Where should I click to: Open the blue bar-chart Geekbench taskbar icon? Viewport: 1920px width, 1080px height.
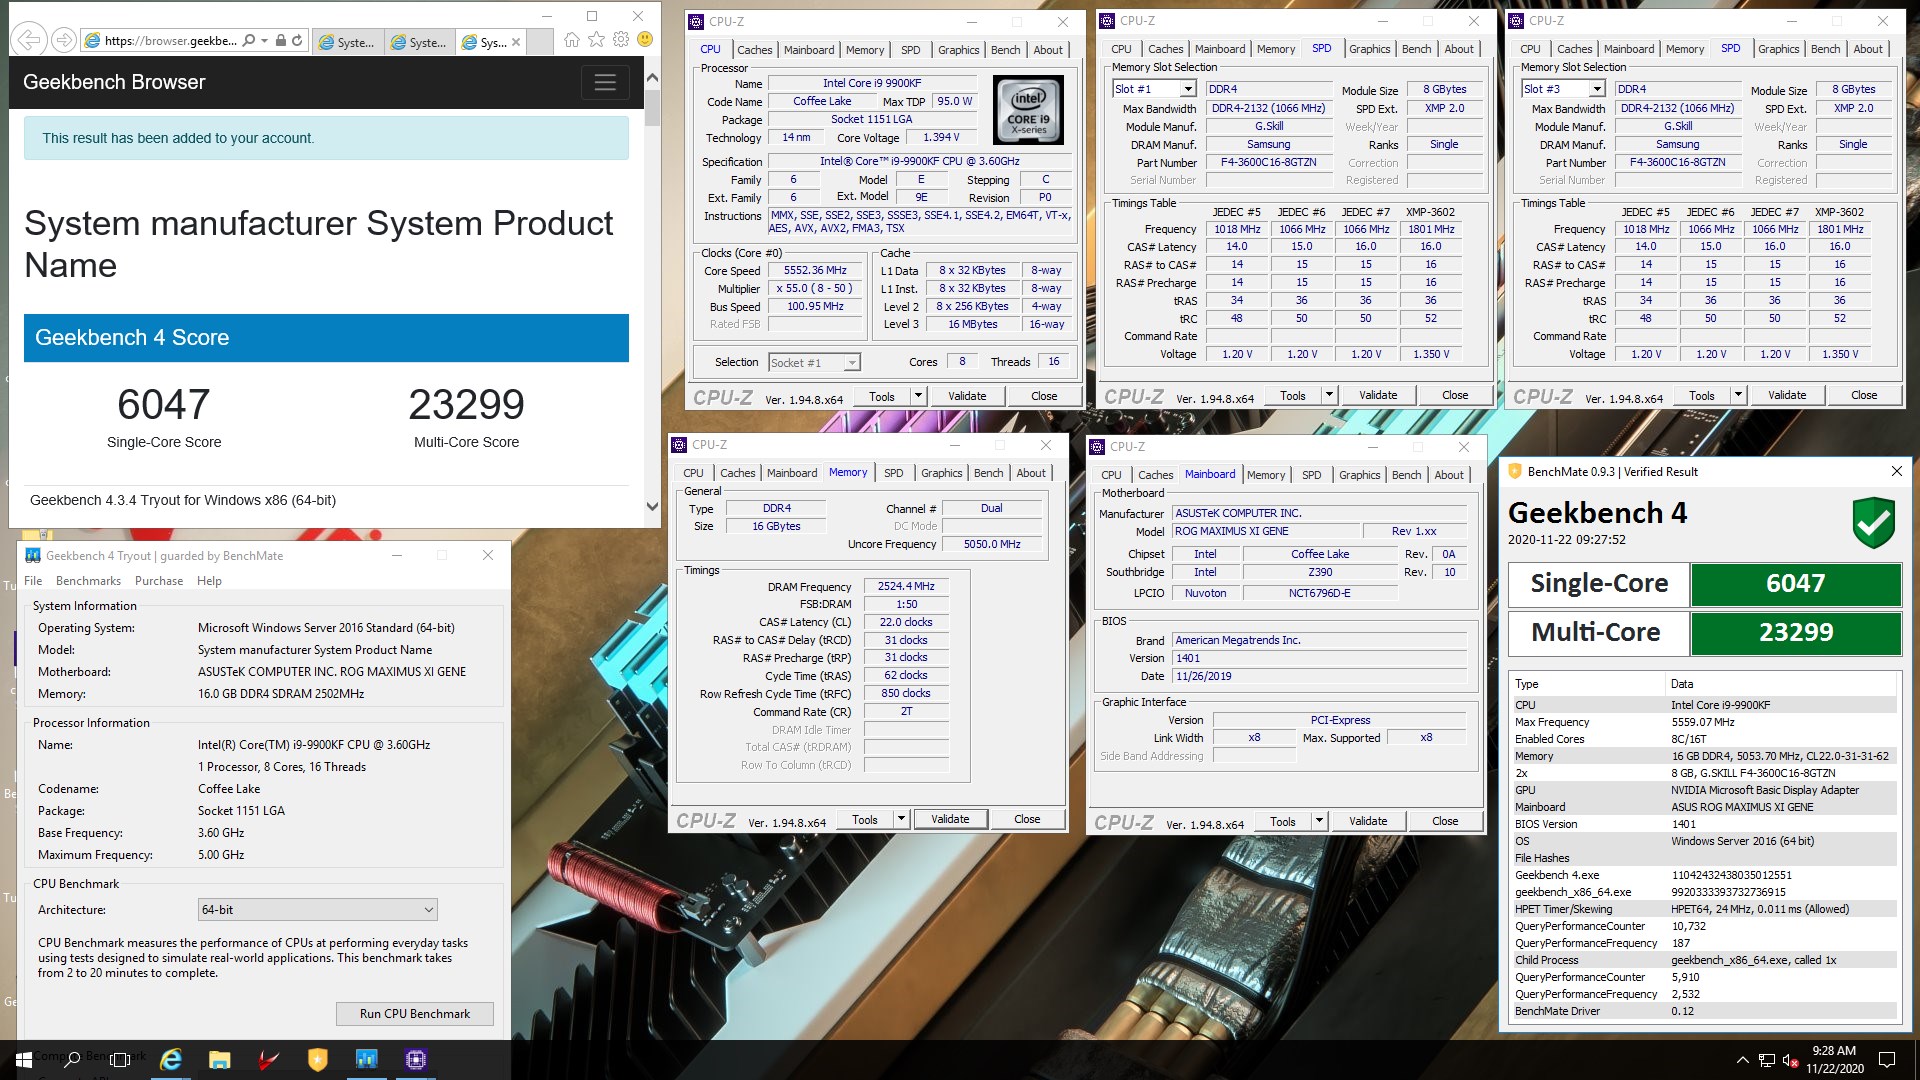[367, 1059]
